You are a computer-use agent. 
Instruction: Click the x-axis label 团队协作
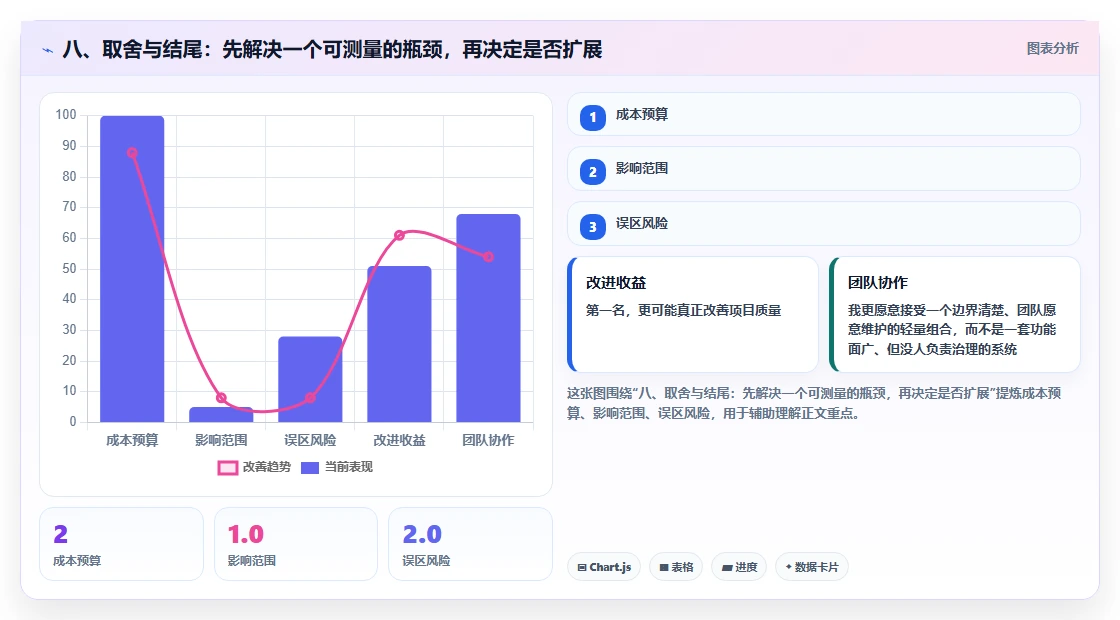pos(488,440)
